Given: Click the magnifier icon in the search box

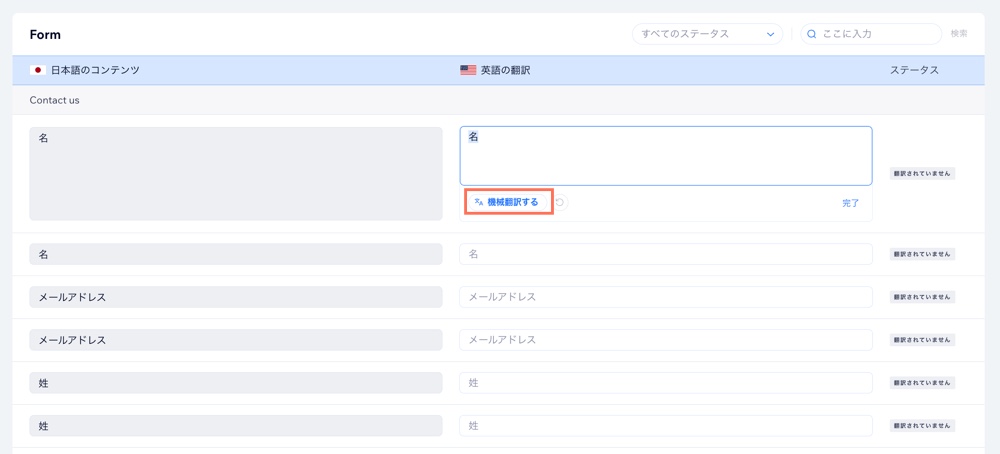Looking at the screenshot, I should pos(812,34).
